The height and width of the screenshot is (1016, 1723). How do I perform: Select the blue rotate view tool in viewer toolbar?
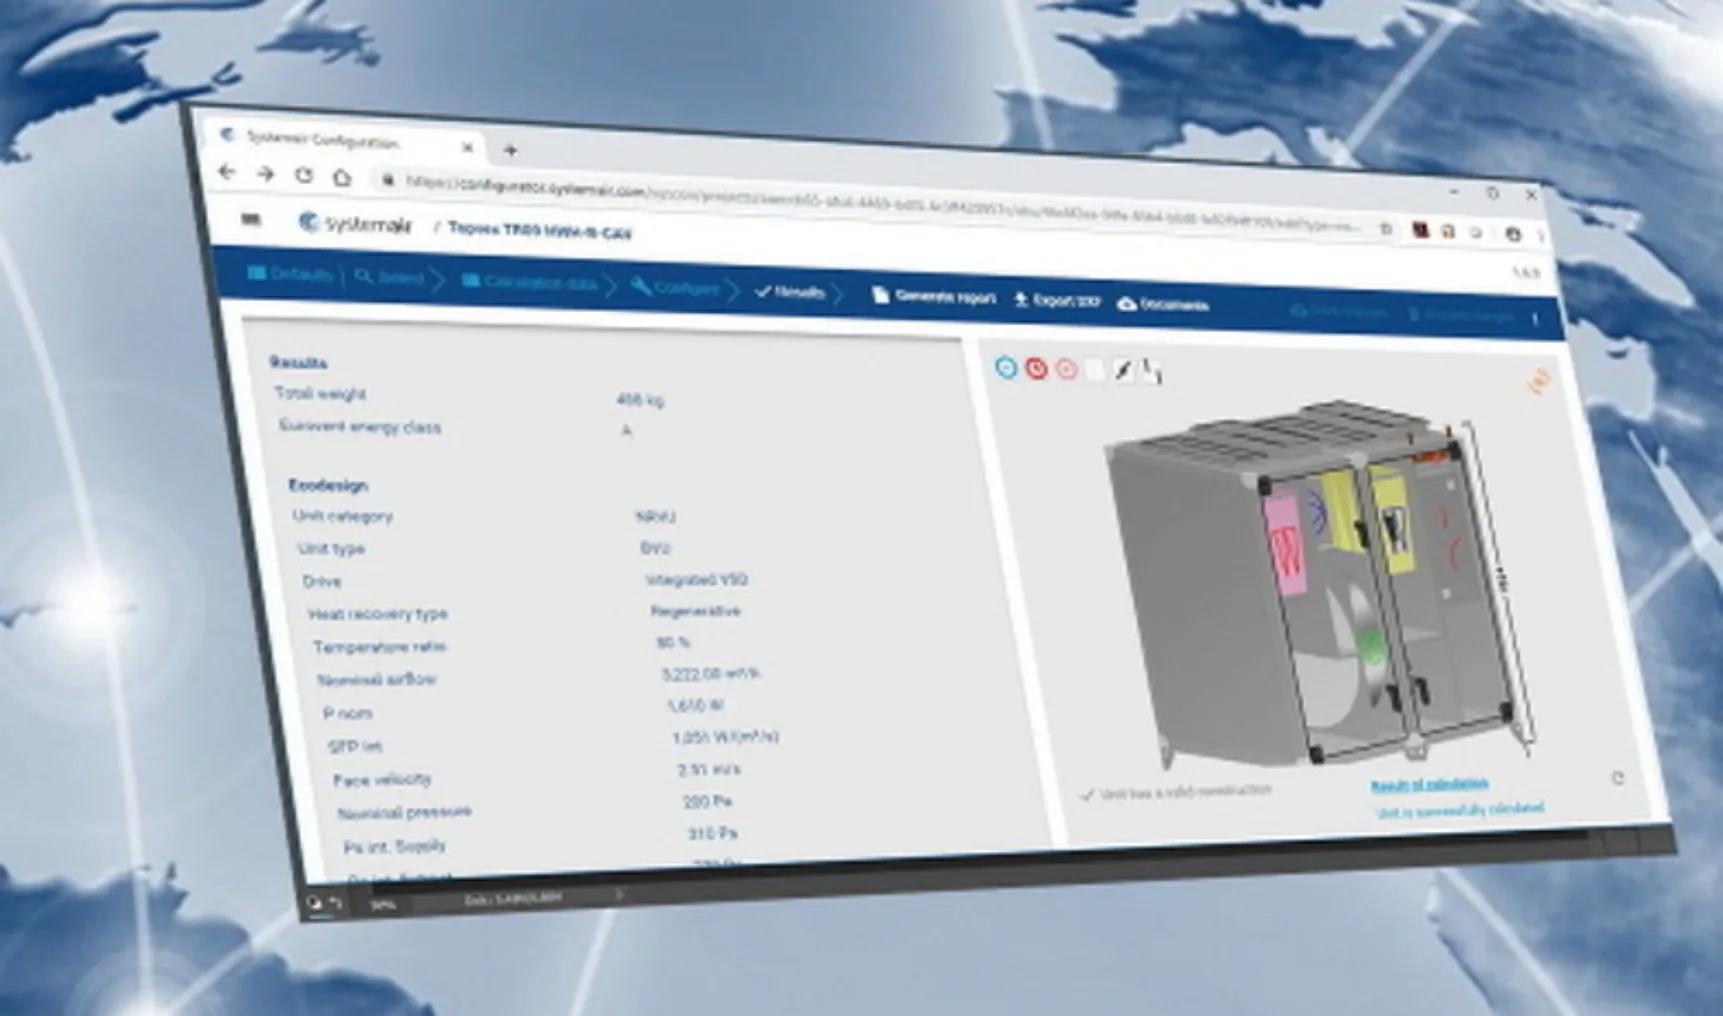pyautogui.click(x=1006, y=368)
